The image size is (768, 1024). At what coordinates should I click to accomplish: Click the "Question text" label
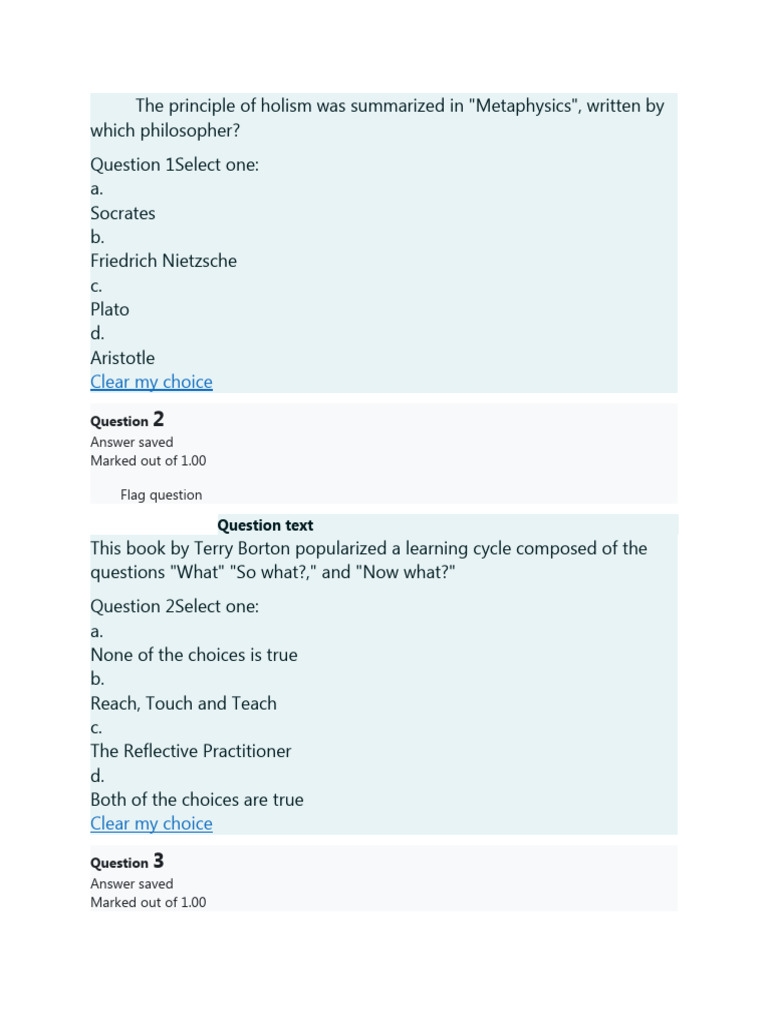pyautogui.click(x=265, y=525)
